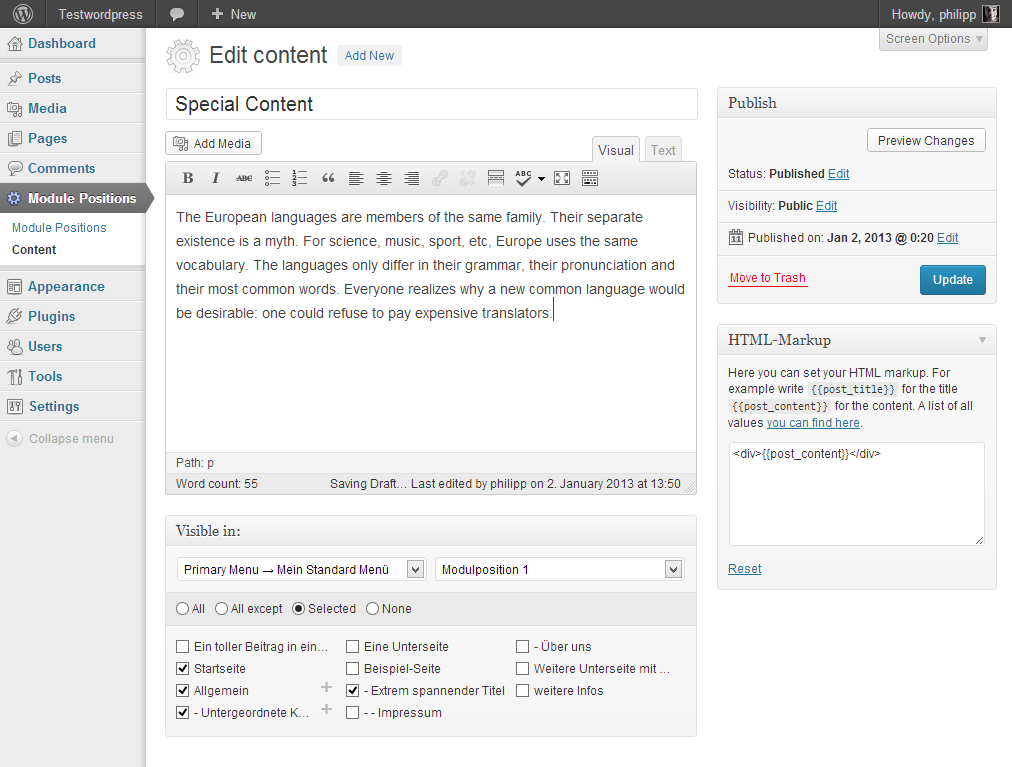The height and width of the screenshot is (767, 1012).
Task: Check the Beispiel-Seite checkbox
Action: (352, 668)
